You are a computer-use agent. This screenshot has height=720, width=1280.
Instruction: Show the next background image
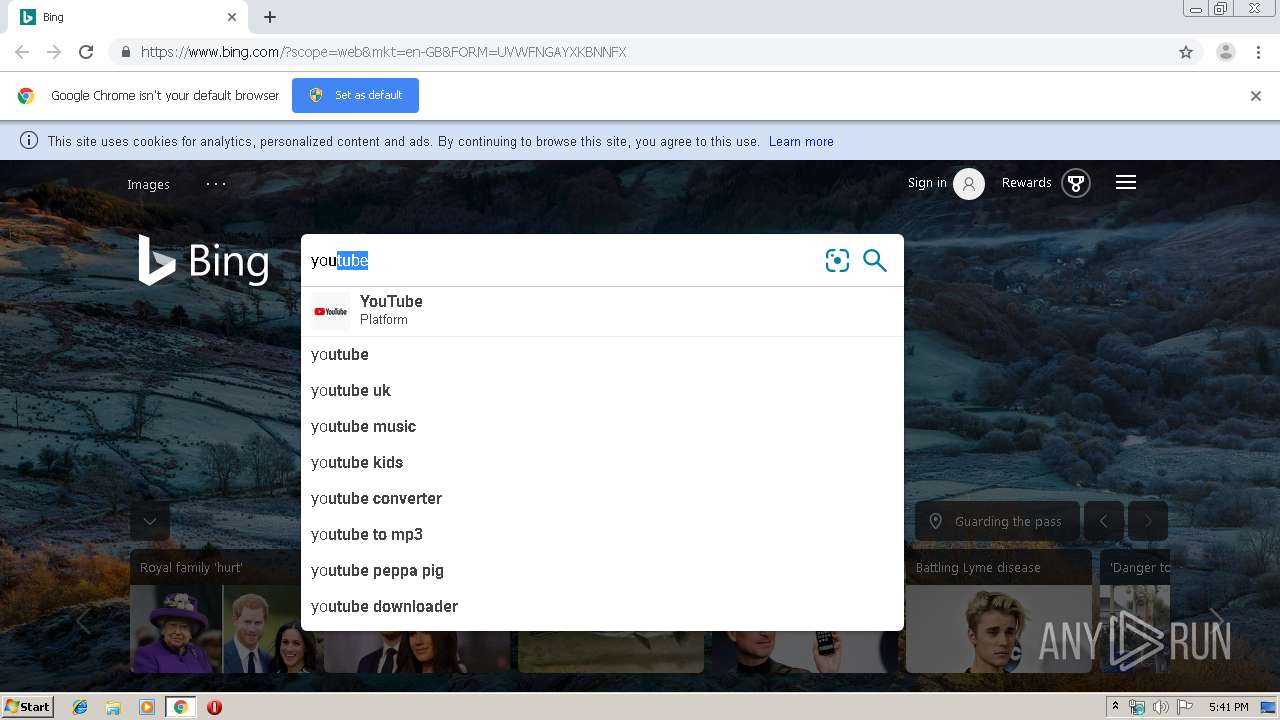coord(1148,521)
